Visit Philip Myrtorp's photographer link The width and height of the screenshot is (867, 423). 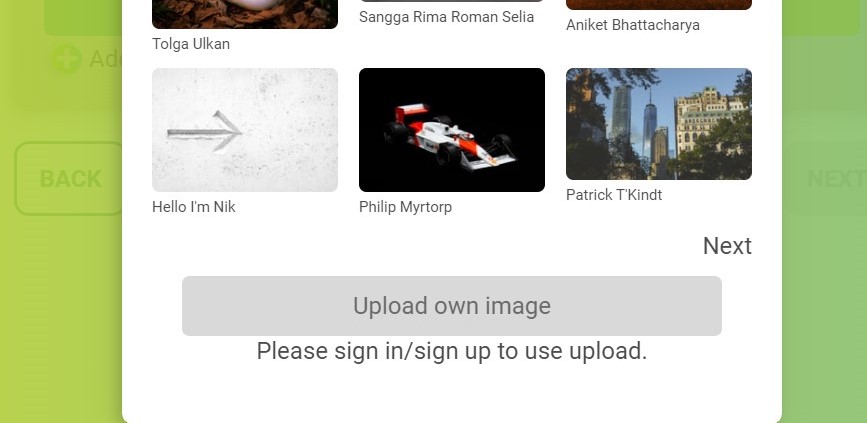(x=405, y=207)
